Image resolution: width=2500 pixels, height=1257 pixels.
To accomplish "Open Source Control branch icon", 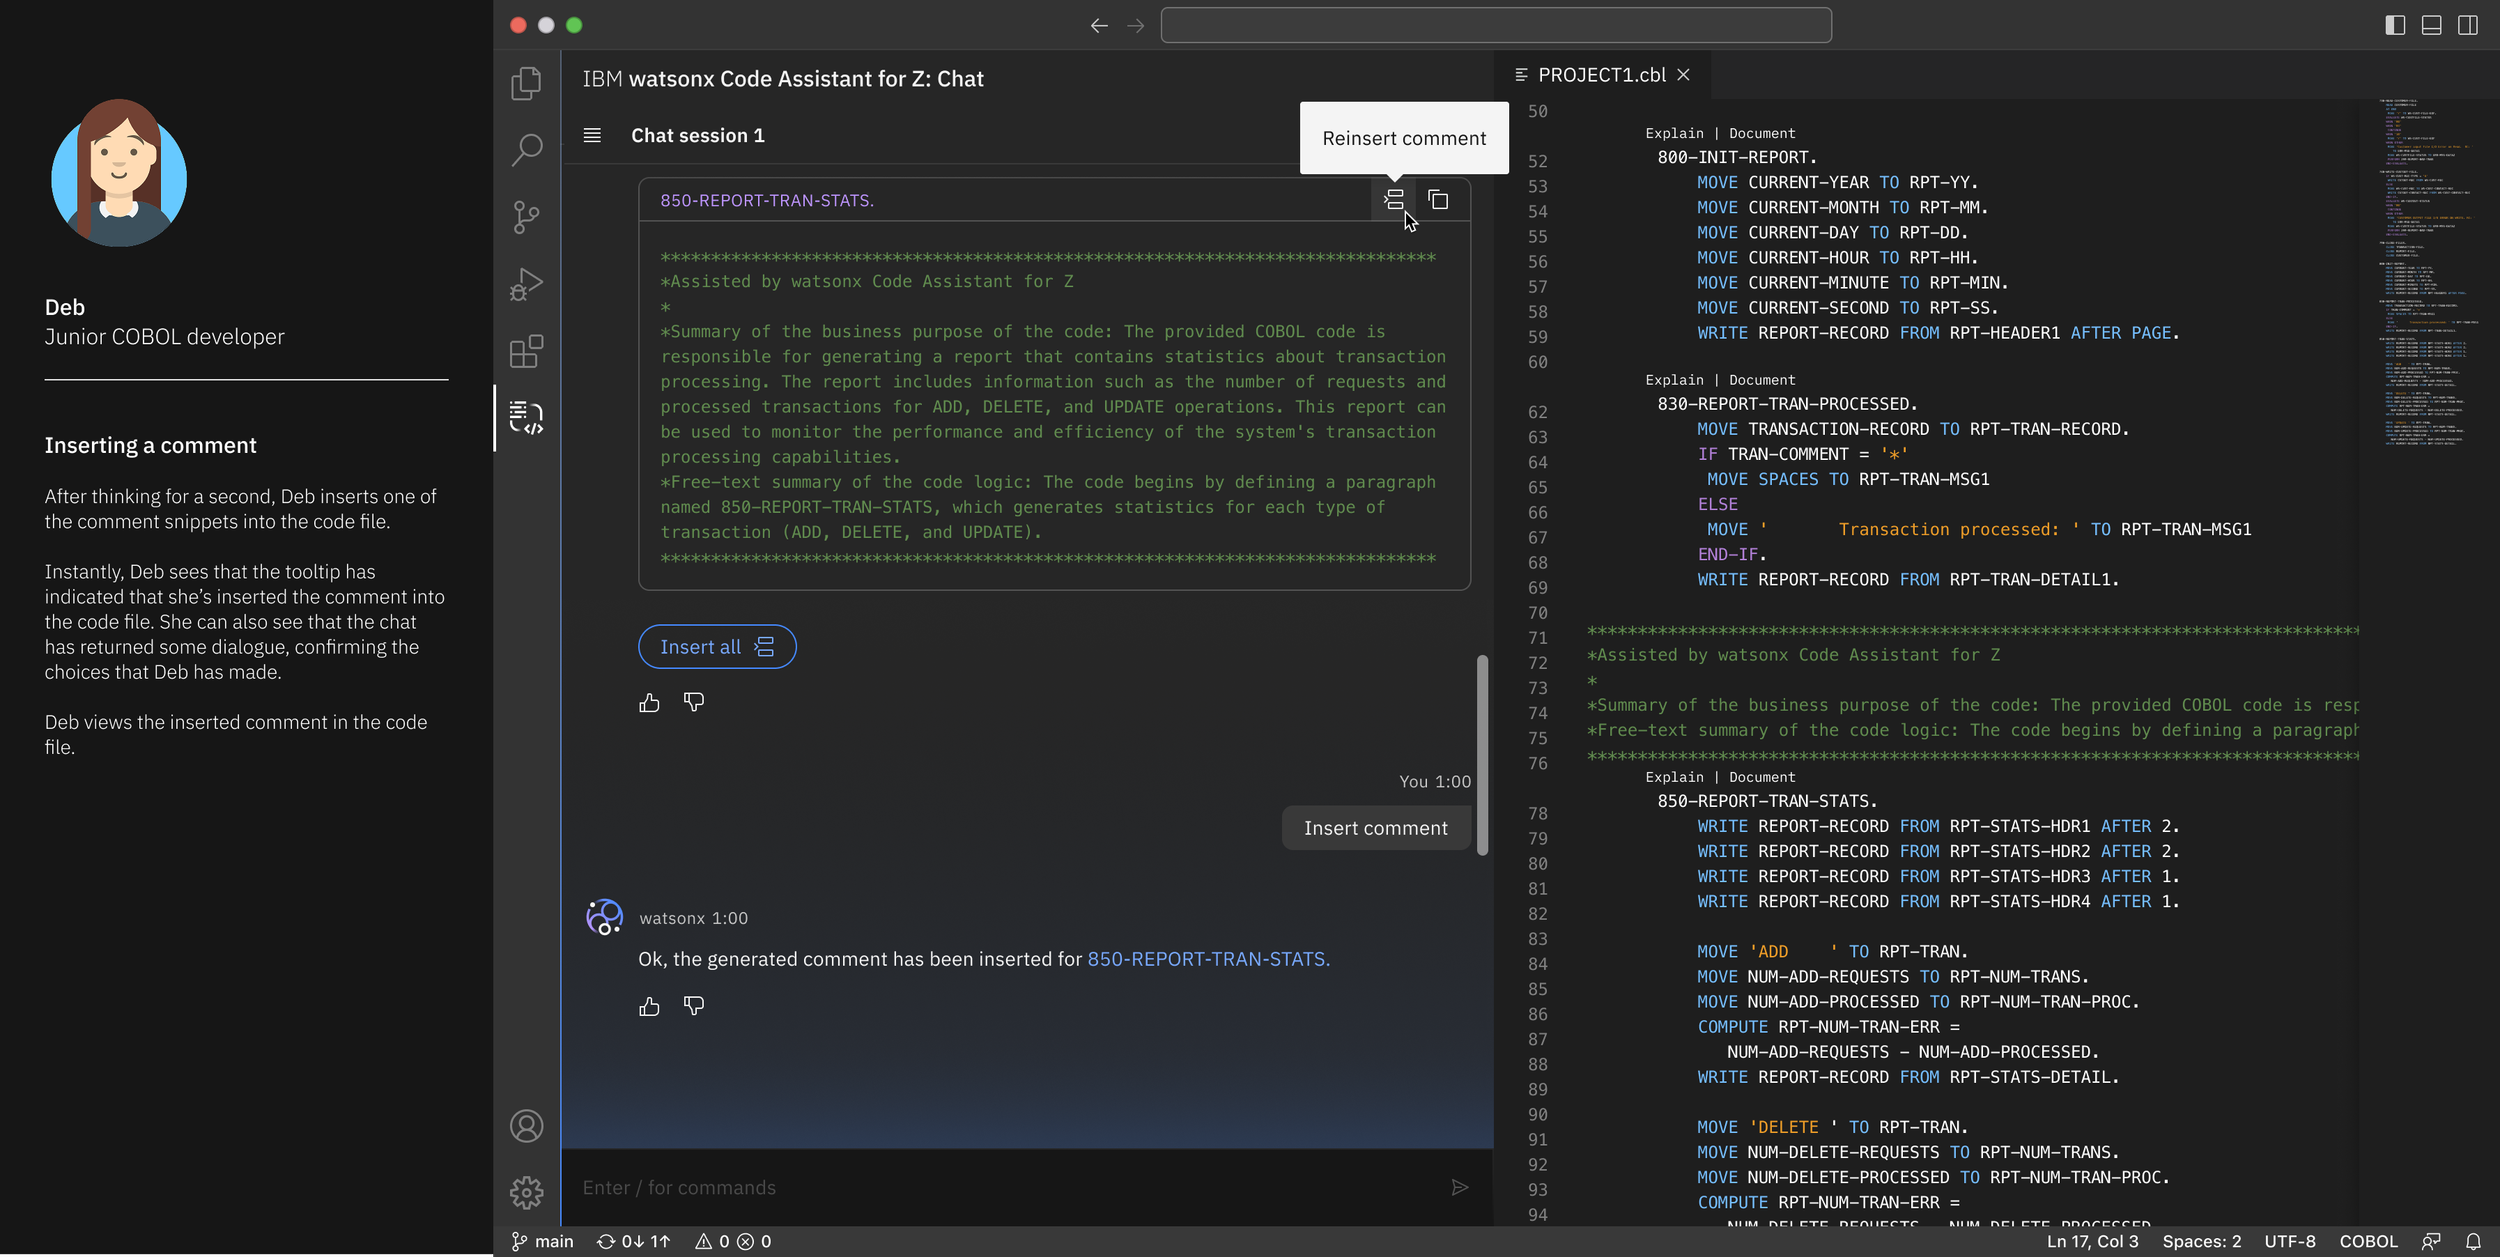I will coord(526,217).
